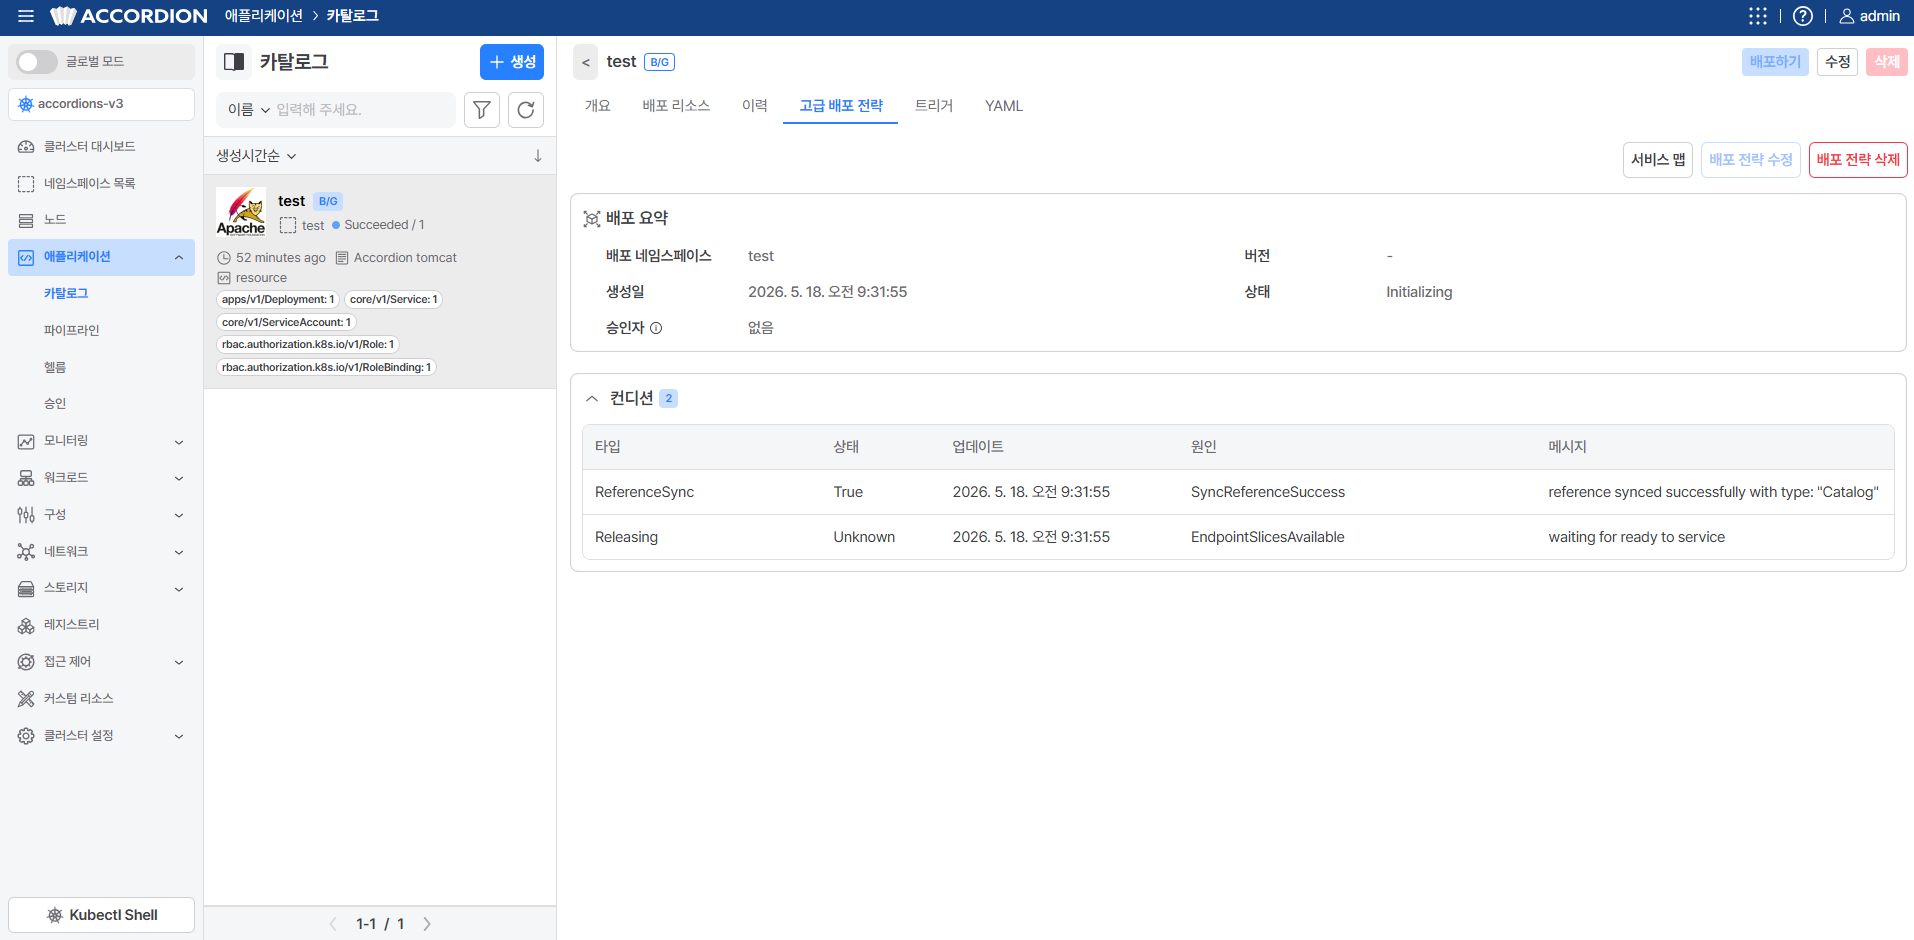Switch to the 개요 tab

[x=598, y=106]
